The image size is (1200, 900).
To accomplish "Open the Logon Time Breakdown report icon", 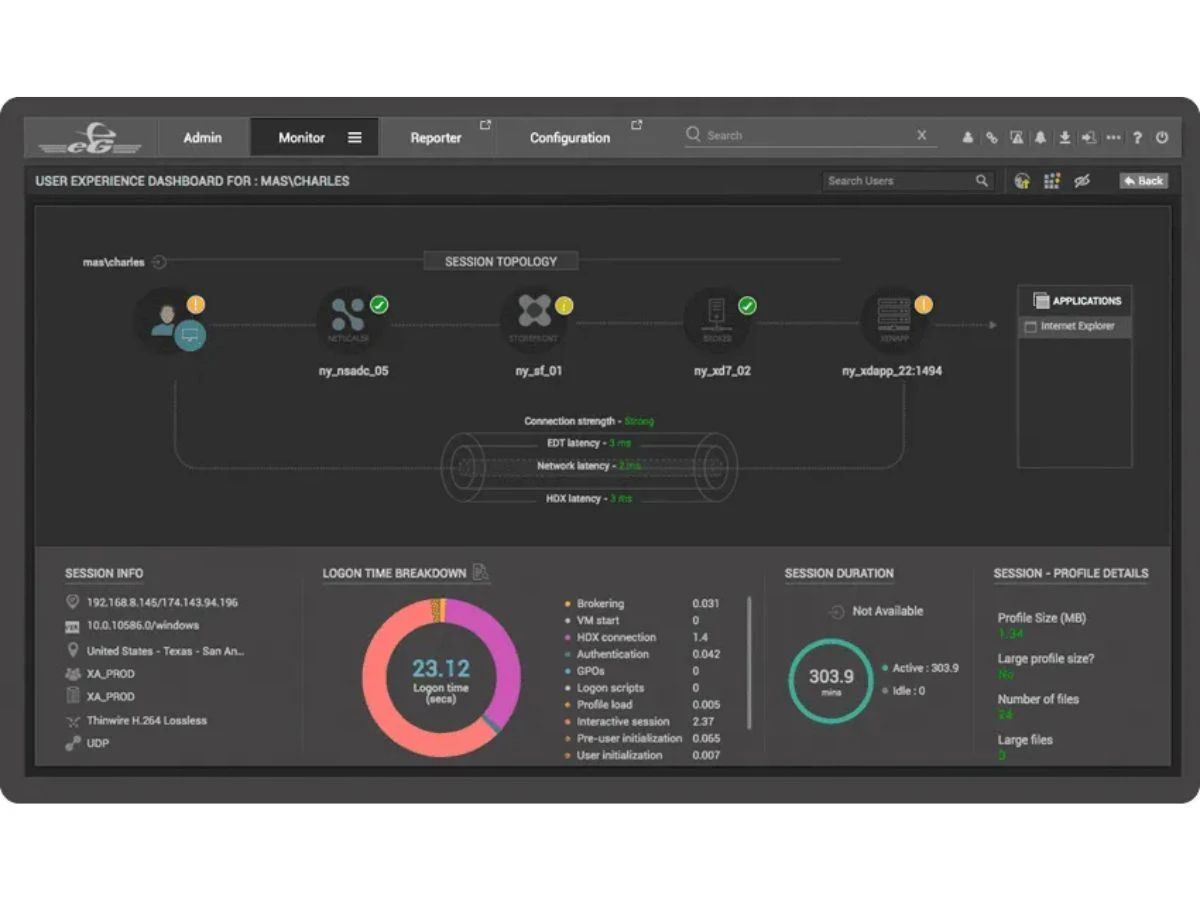I will pos(481,572).
